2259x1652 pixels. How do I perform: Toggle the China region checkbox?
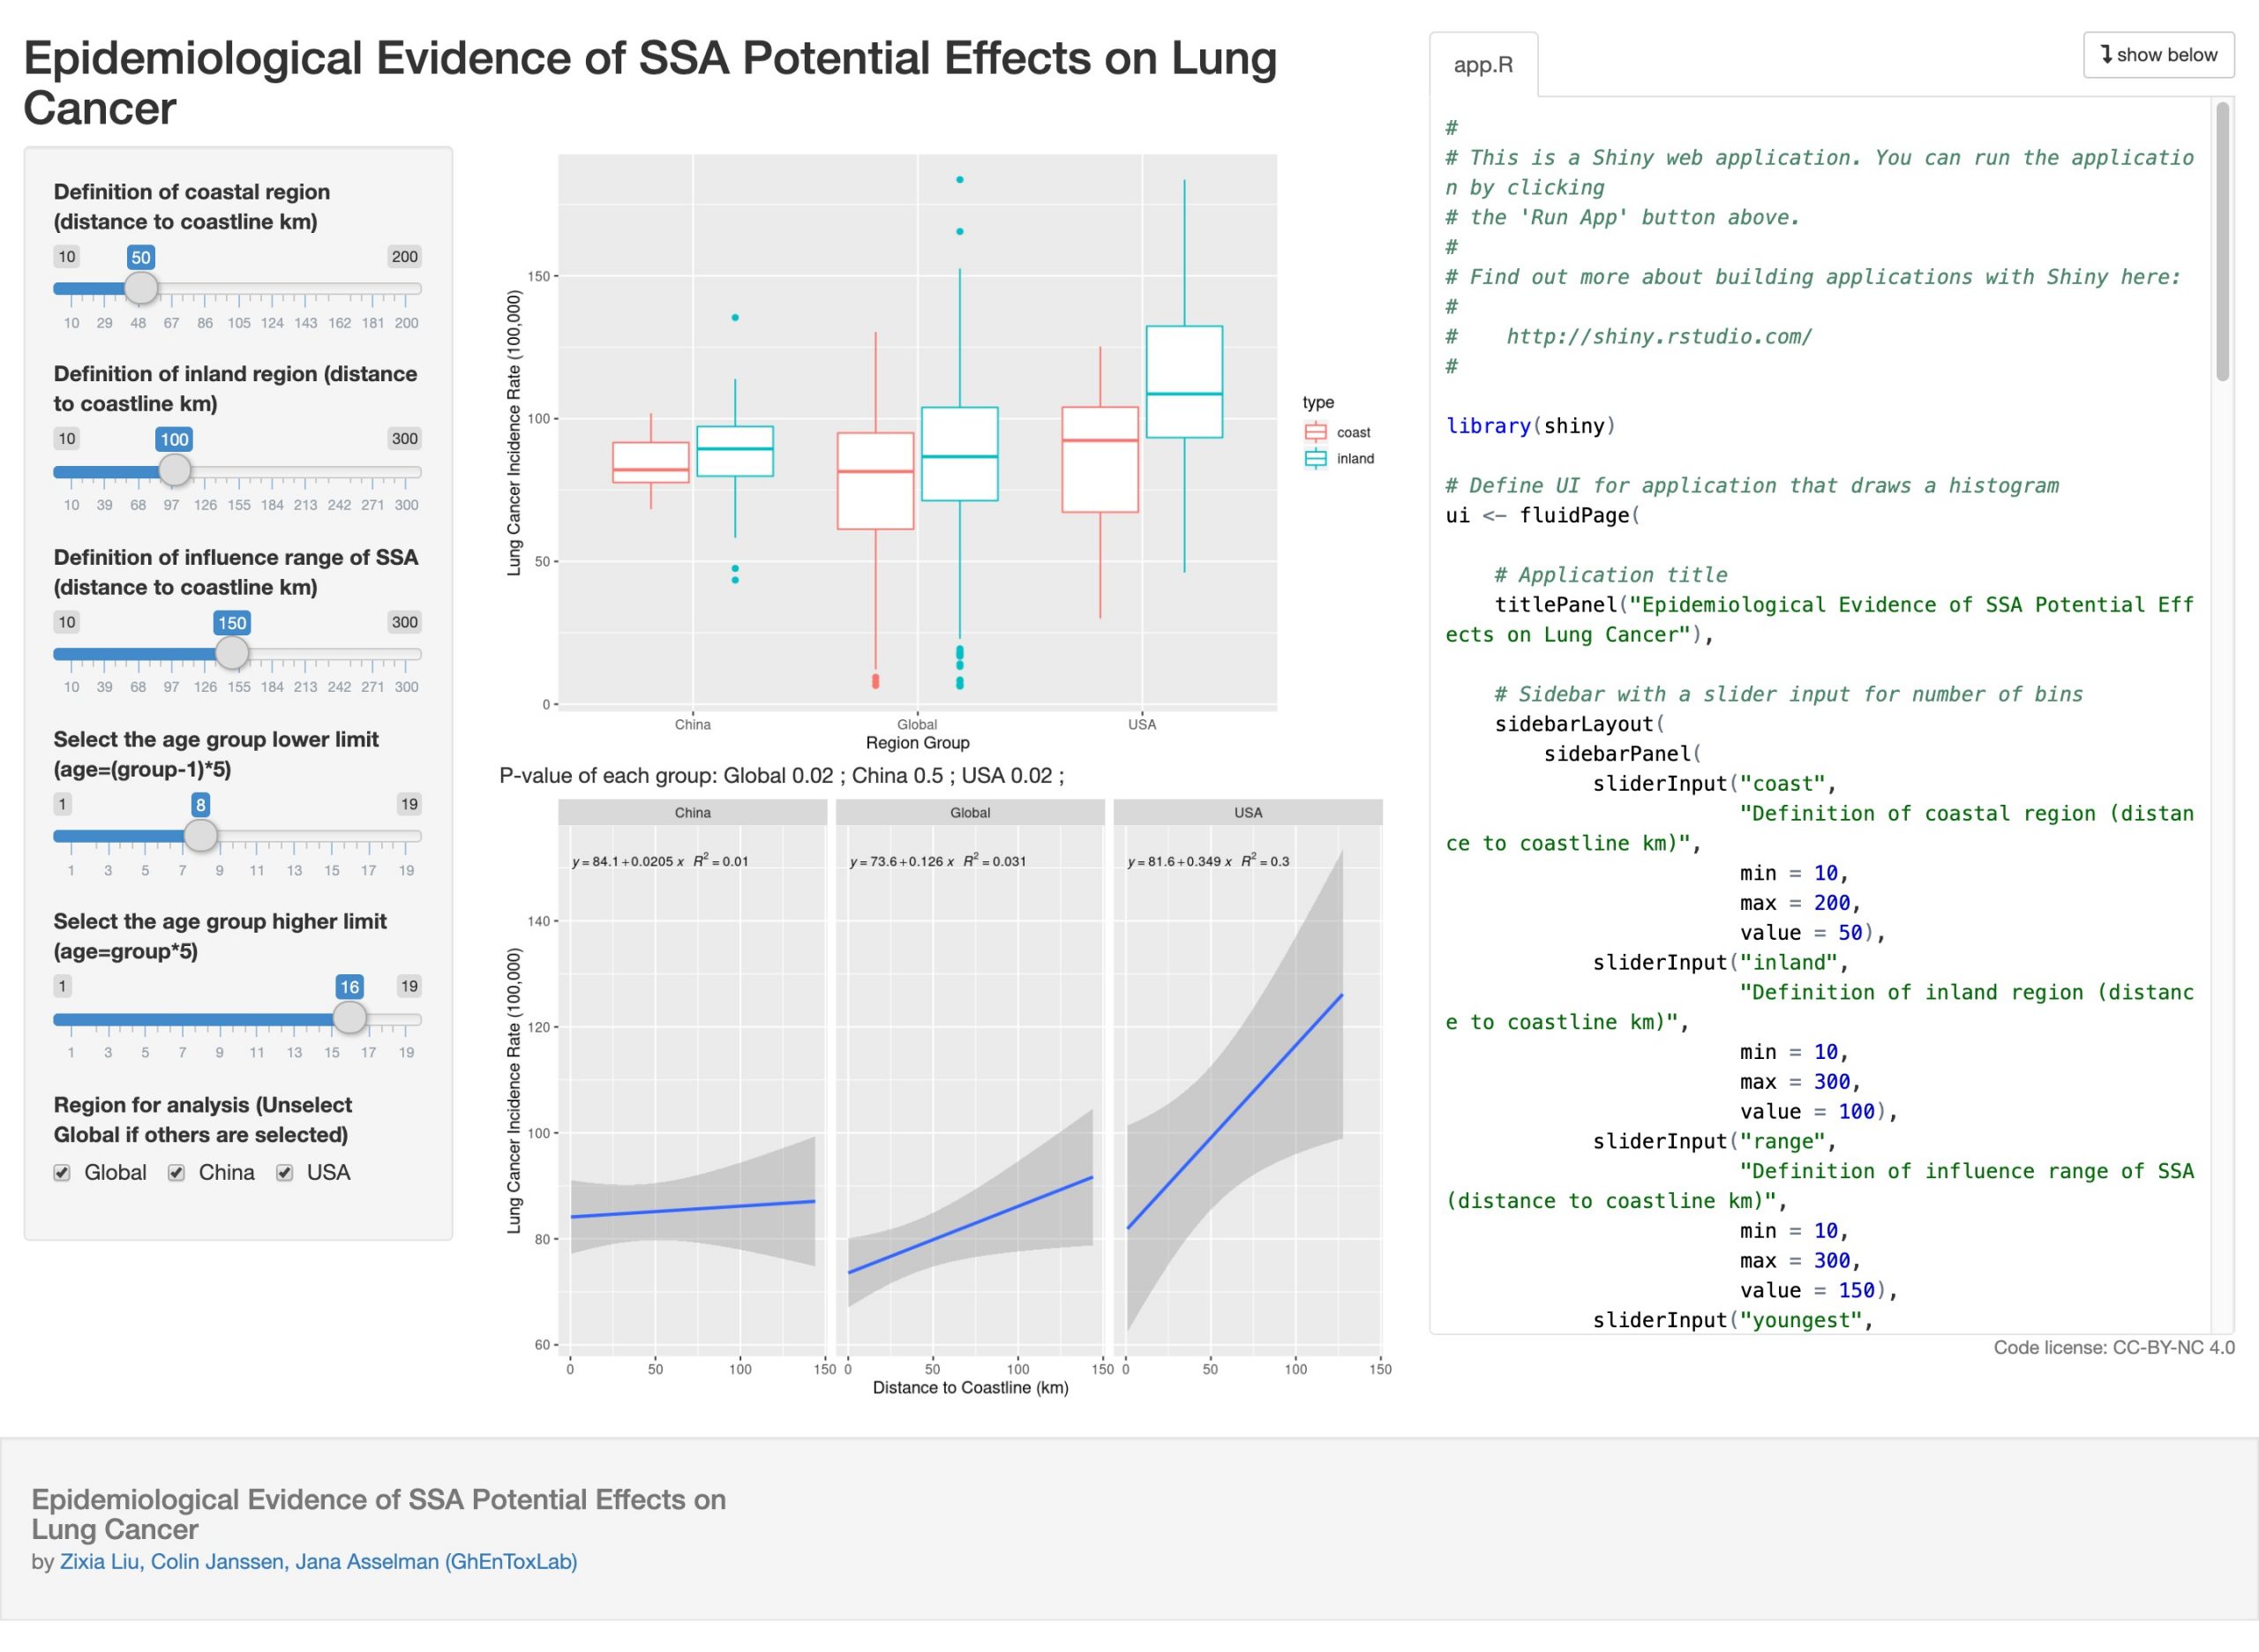(x=176, y=1173)
